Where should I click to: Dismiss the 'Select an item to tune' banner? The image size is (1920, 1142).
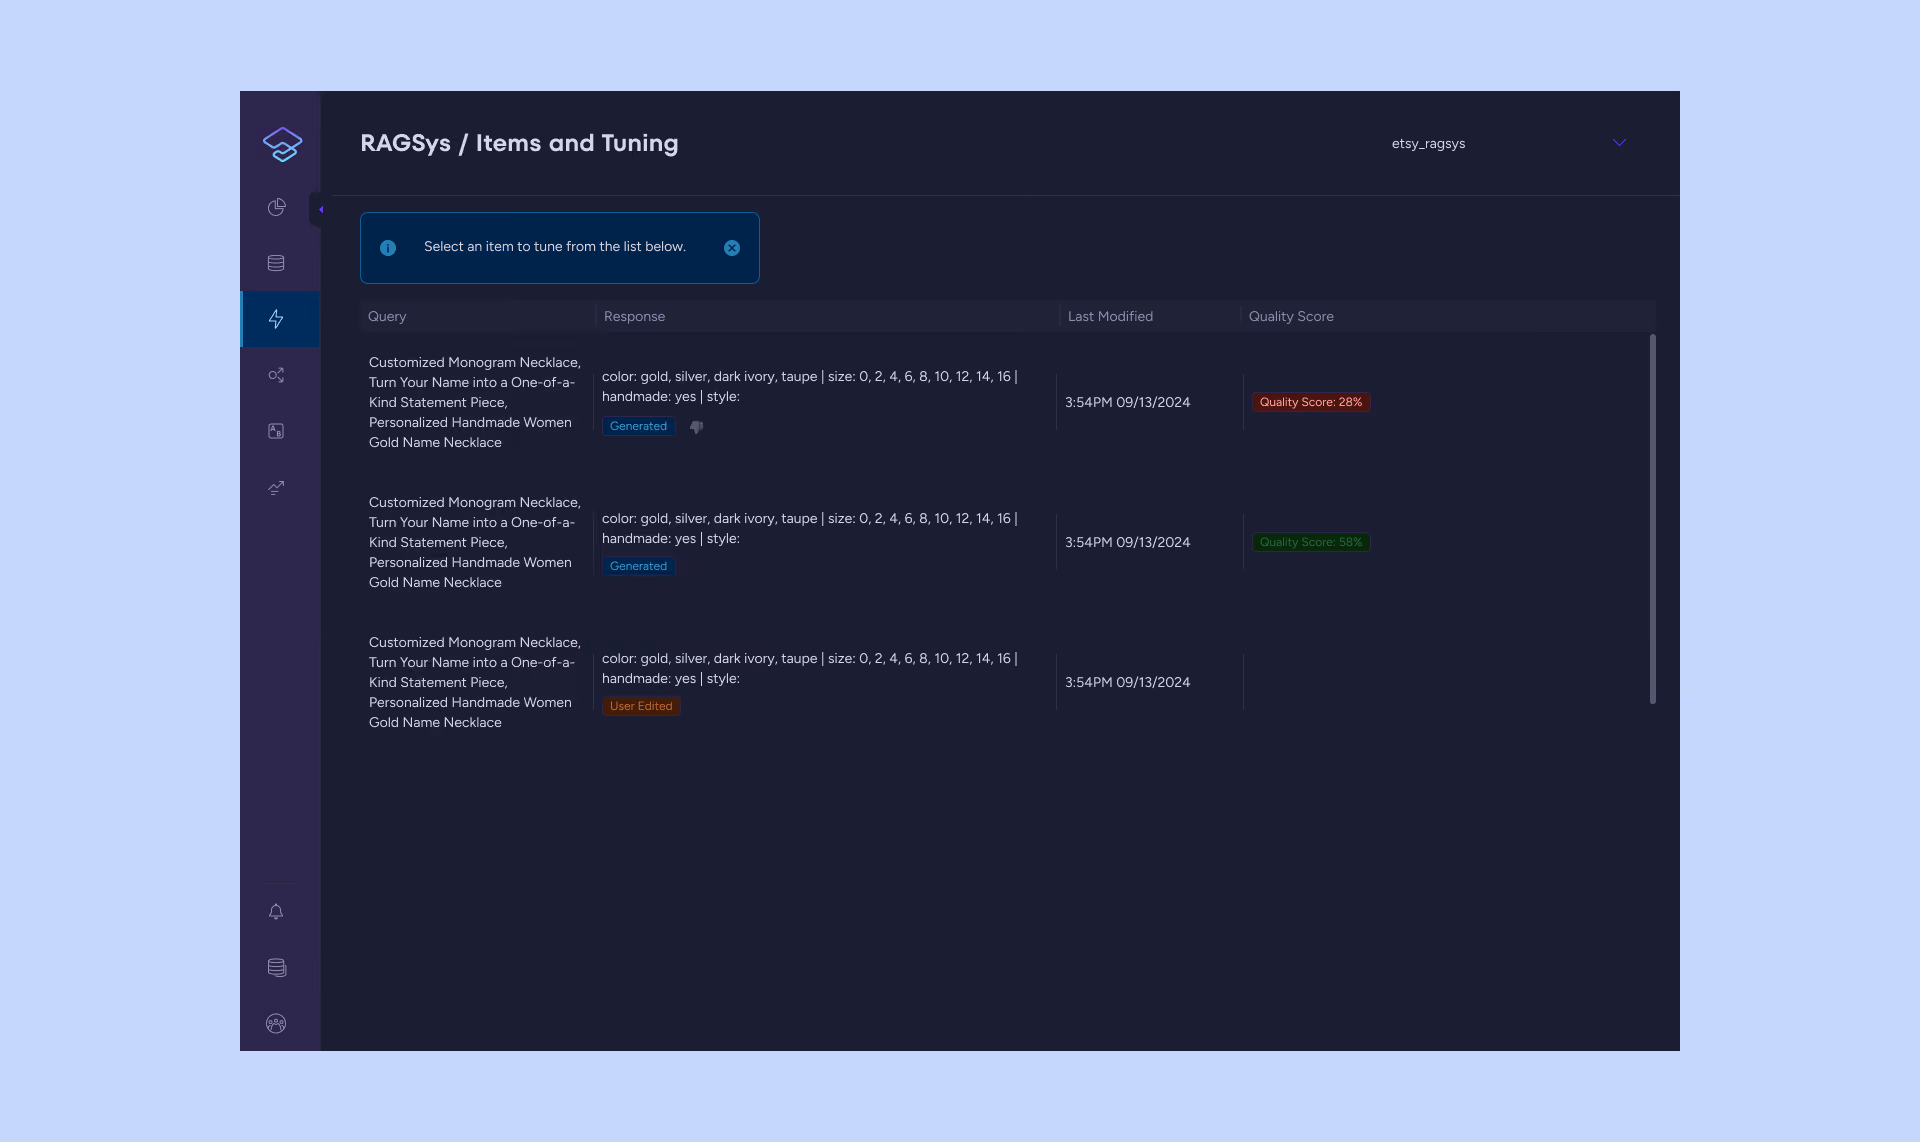[732, 248]
